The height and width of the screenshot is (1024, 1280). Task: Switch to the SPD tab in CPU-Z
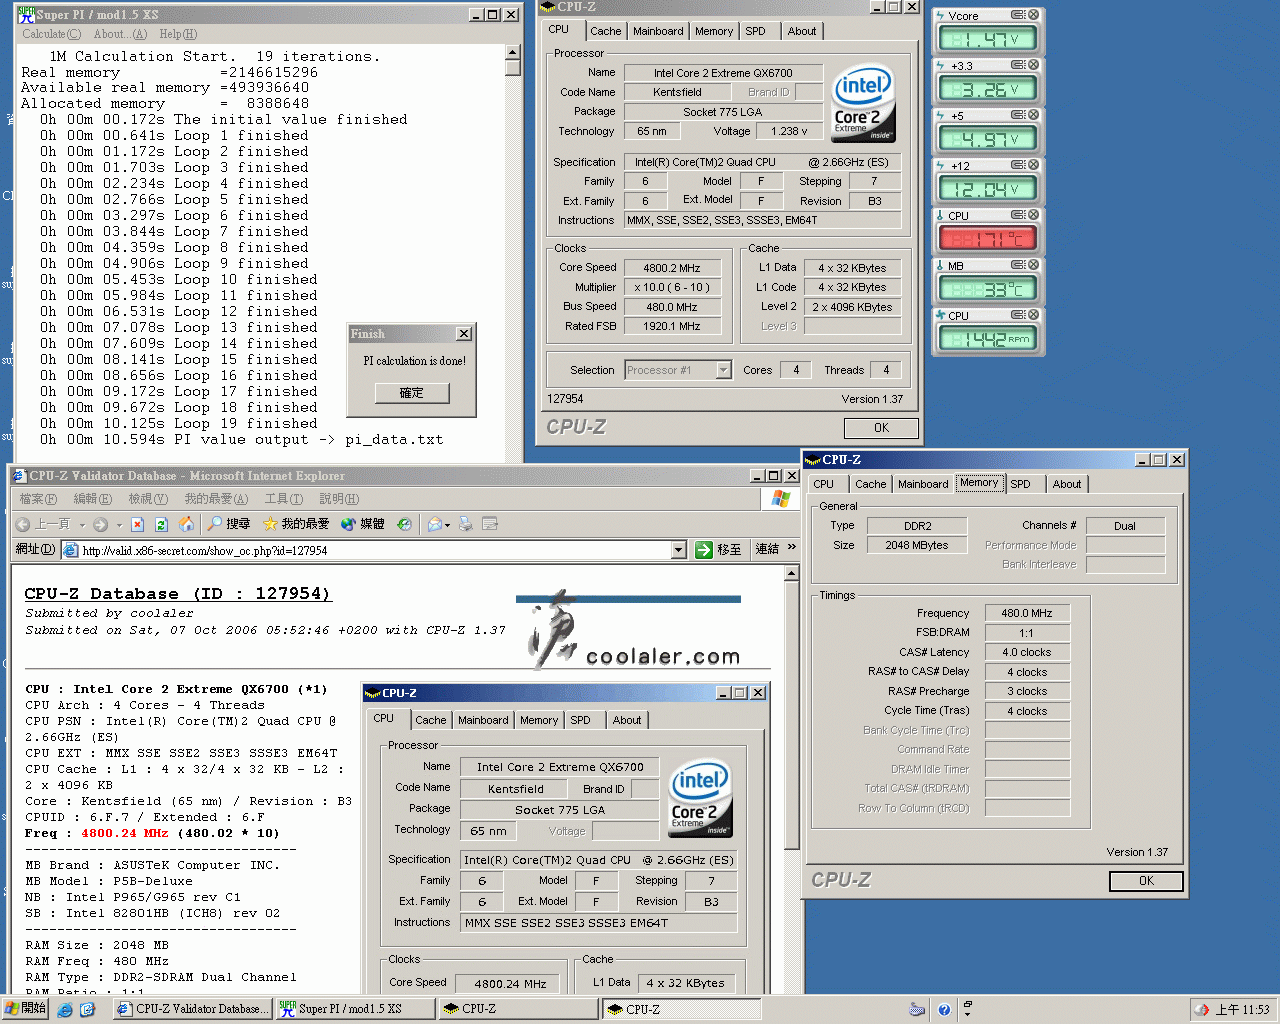pos(759,31)
